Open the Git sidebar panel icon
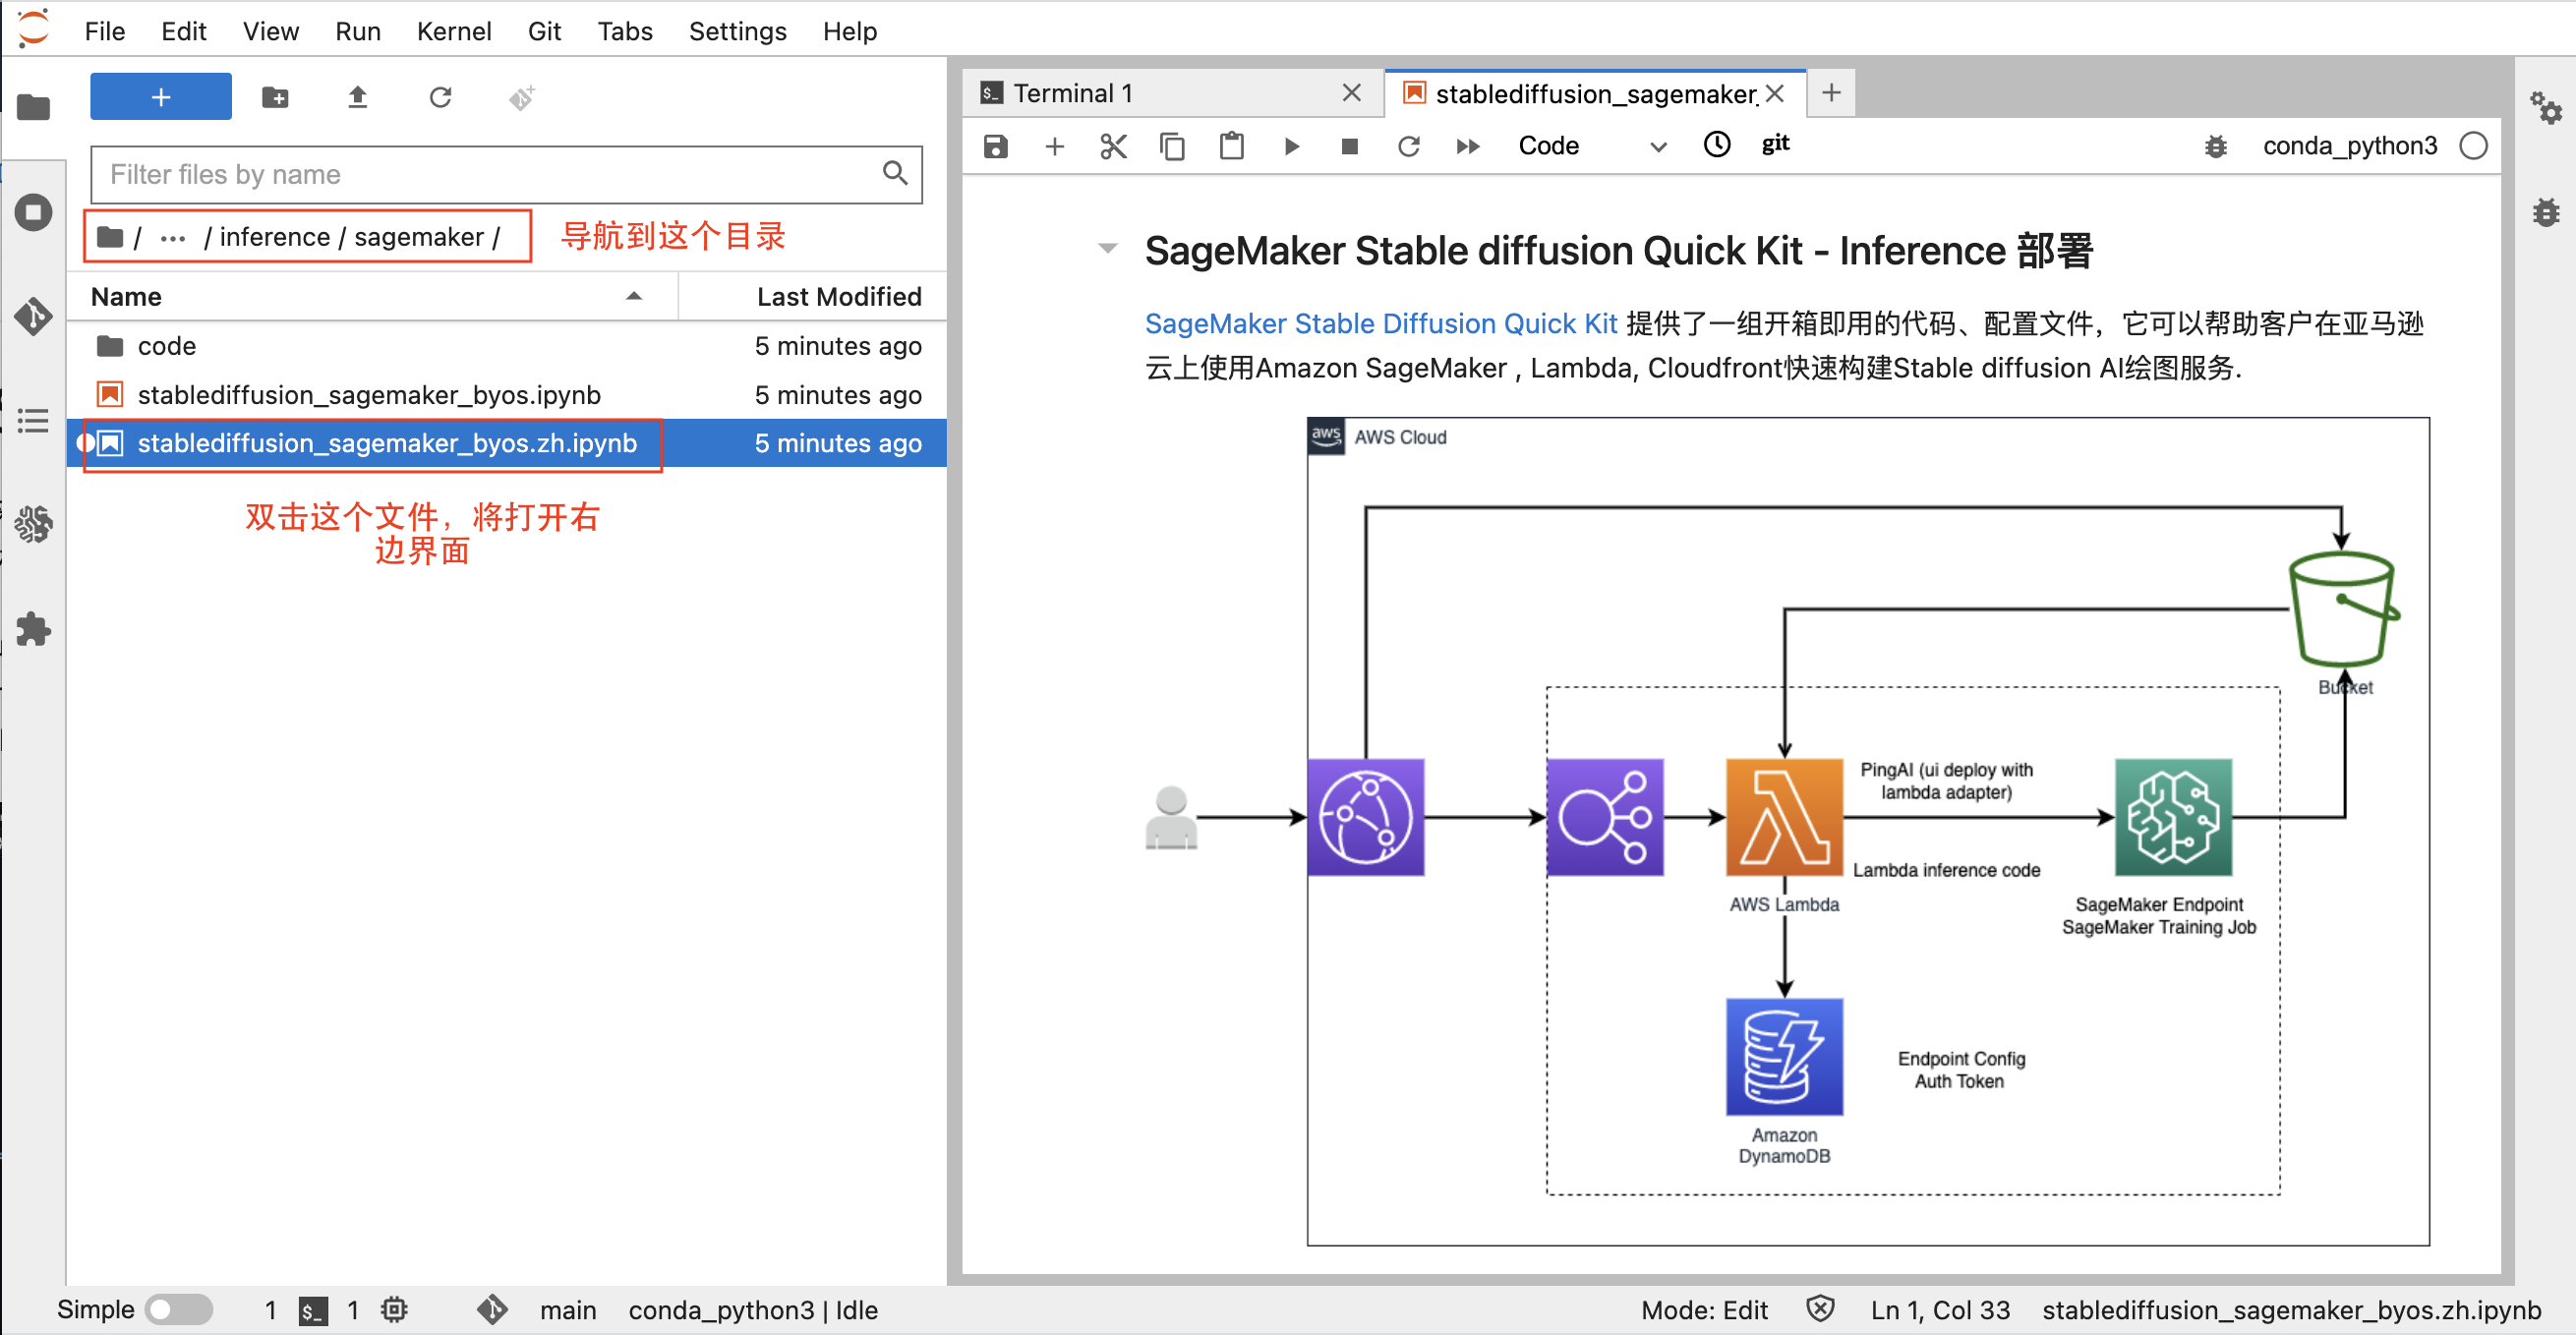 (33, 316)
